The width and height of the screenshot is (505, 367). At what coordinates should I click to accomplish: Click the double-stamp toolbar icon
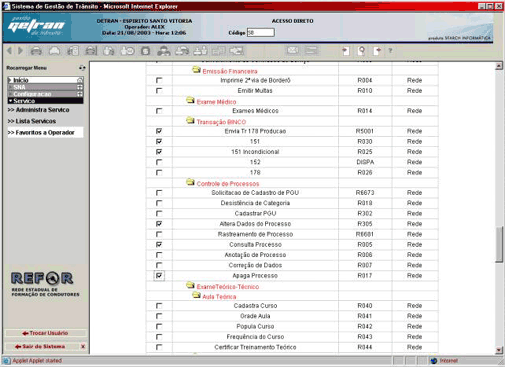click(200, 51)
